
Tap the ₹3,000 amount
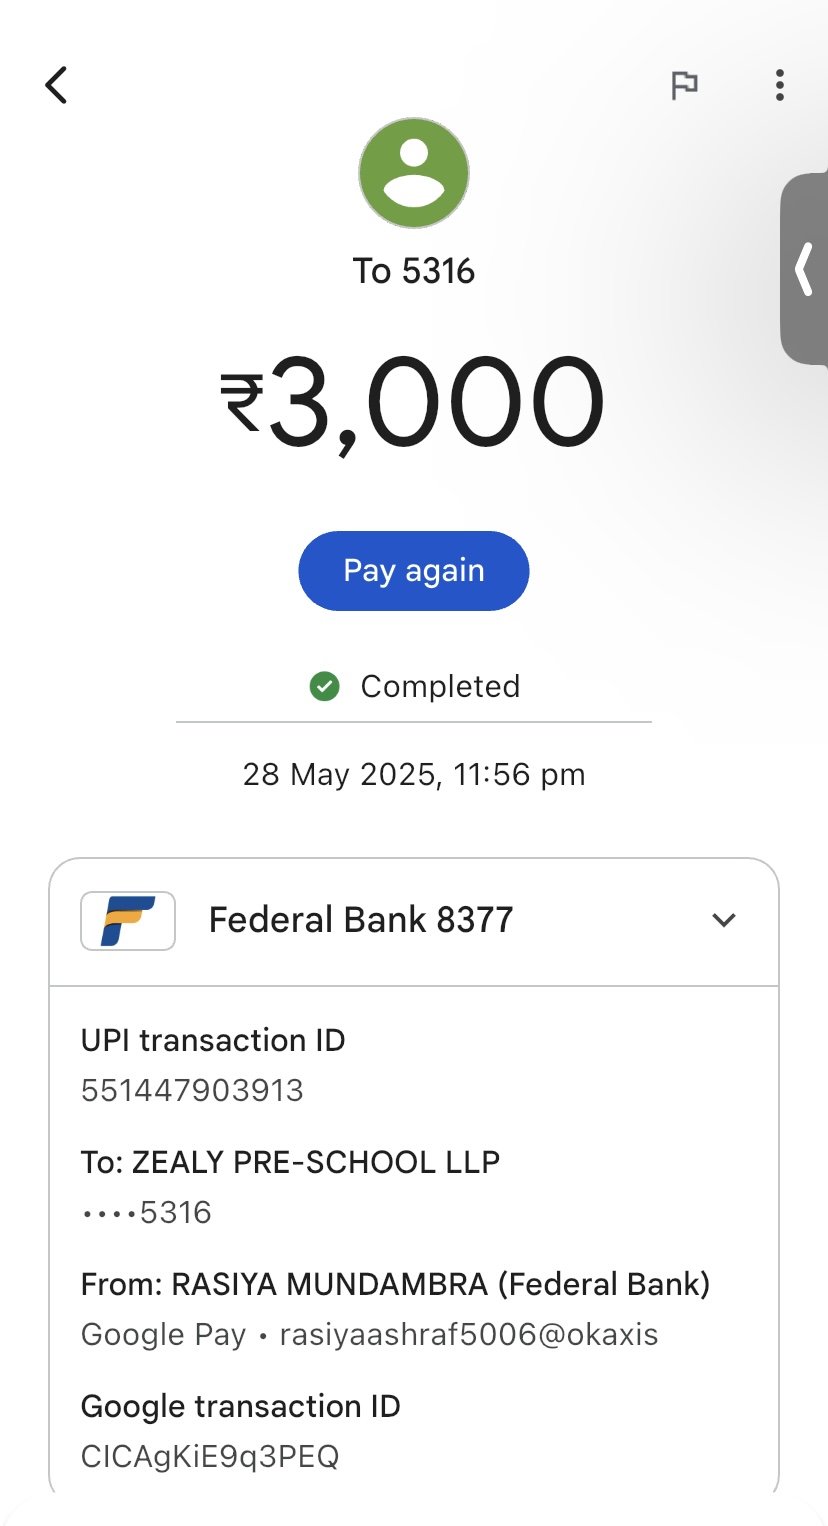(413, 404)
